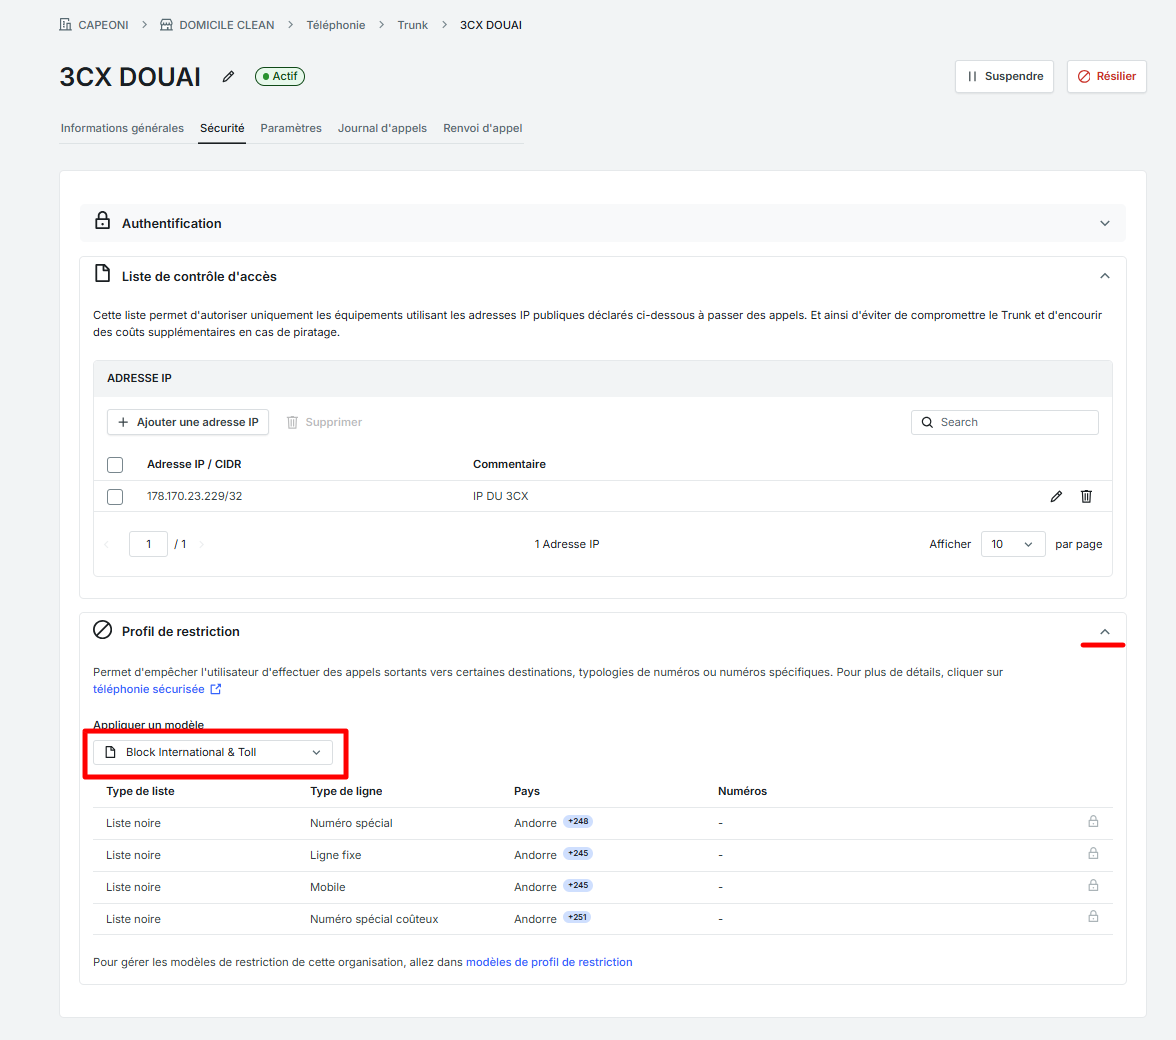Click the lock icon on Numéro spécial row
This screenshot has height=1040, width=1176.
[1094, 822]
